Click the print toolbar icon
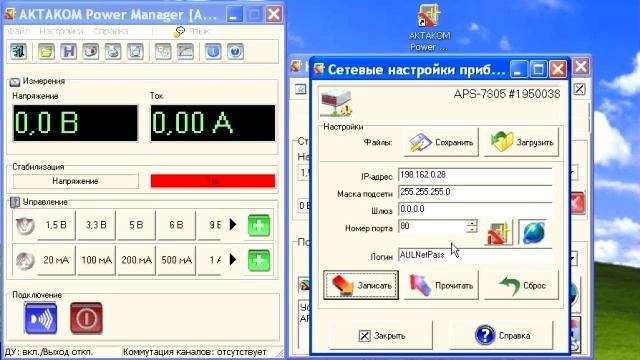Image resolution: width=640 pixels, height=360 pixels. [x=113, y=51]
